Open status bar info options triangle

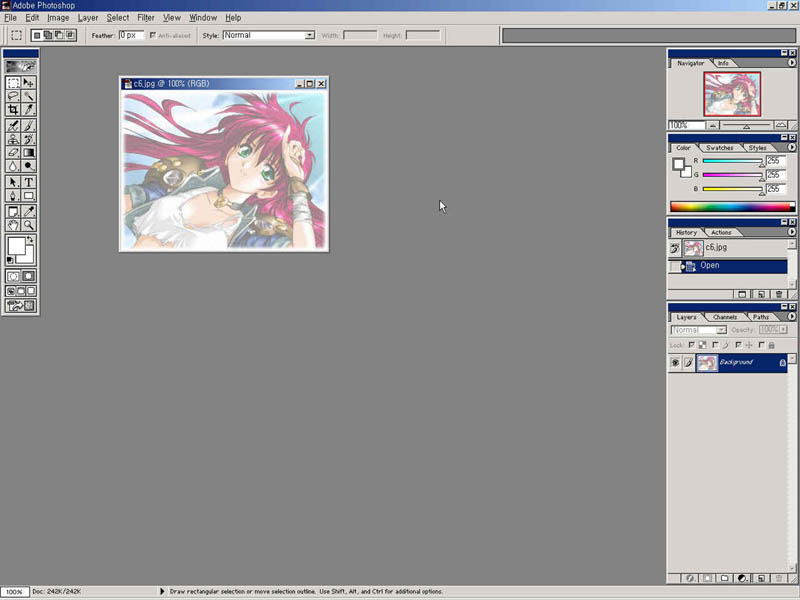pos(162,591)
